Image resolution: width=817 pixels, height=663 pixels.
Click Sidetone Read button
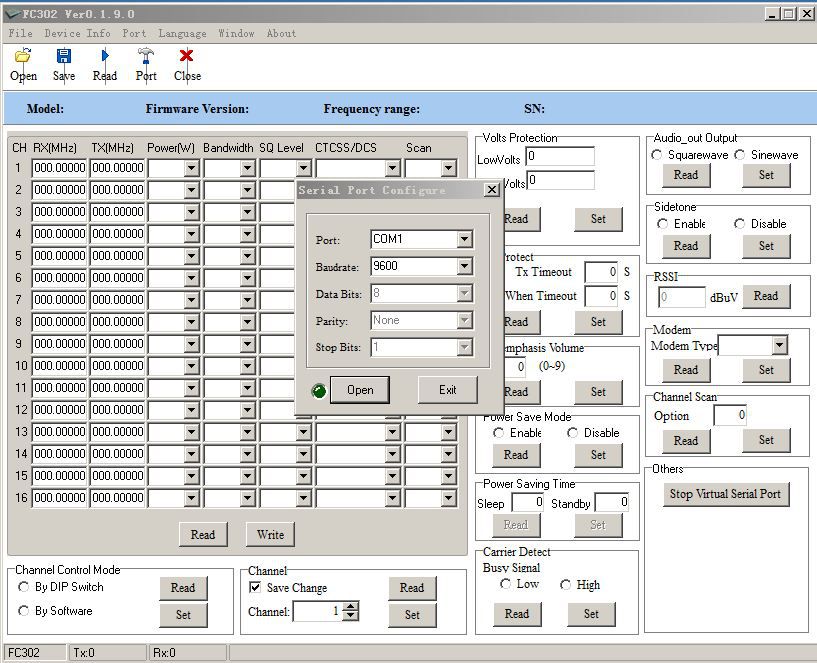coord(686,246)
